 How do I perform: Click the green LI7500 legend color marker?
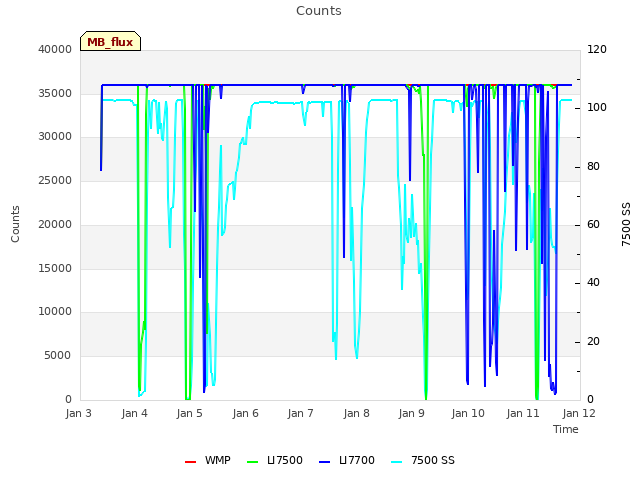253,462
